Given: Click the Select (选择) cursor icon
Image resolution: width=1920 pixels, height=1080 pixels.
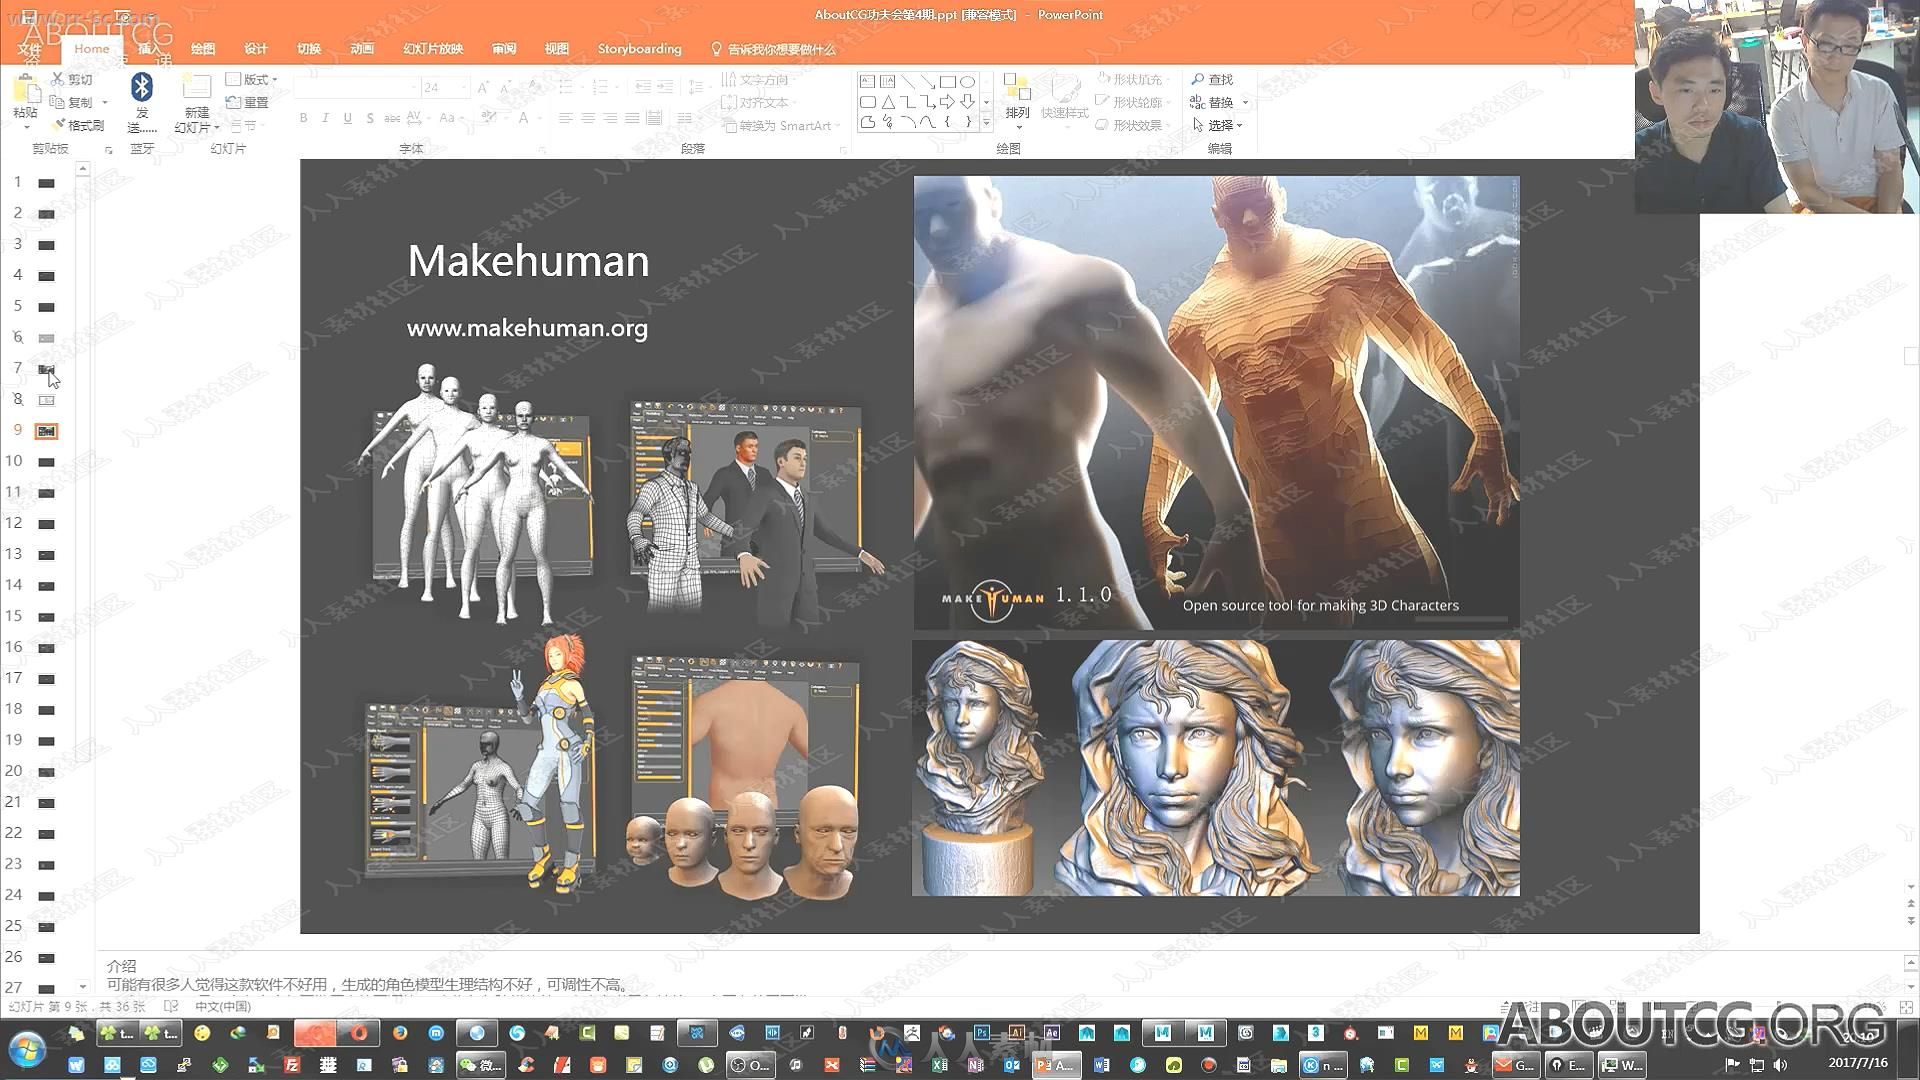Looking at the screenshot, I should pyautogui.click(x=1198, y=125).
